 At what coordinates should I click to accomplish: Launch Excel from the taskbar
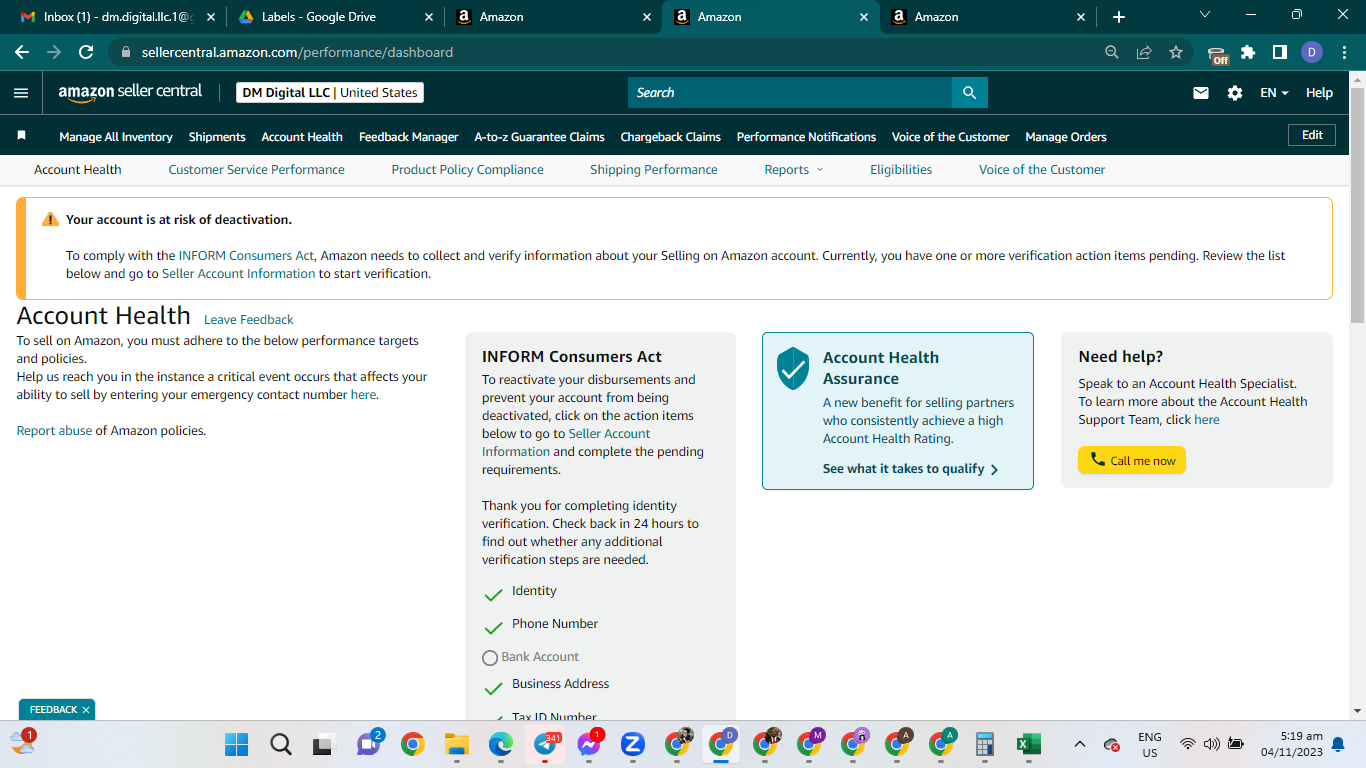coord(1028,744)
